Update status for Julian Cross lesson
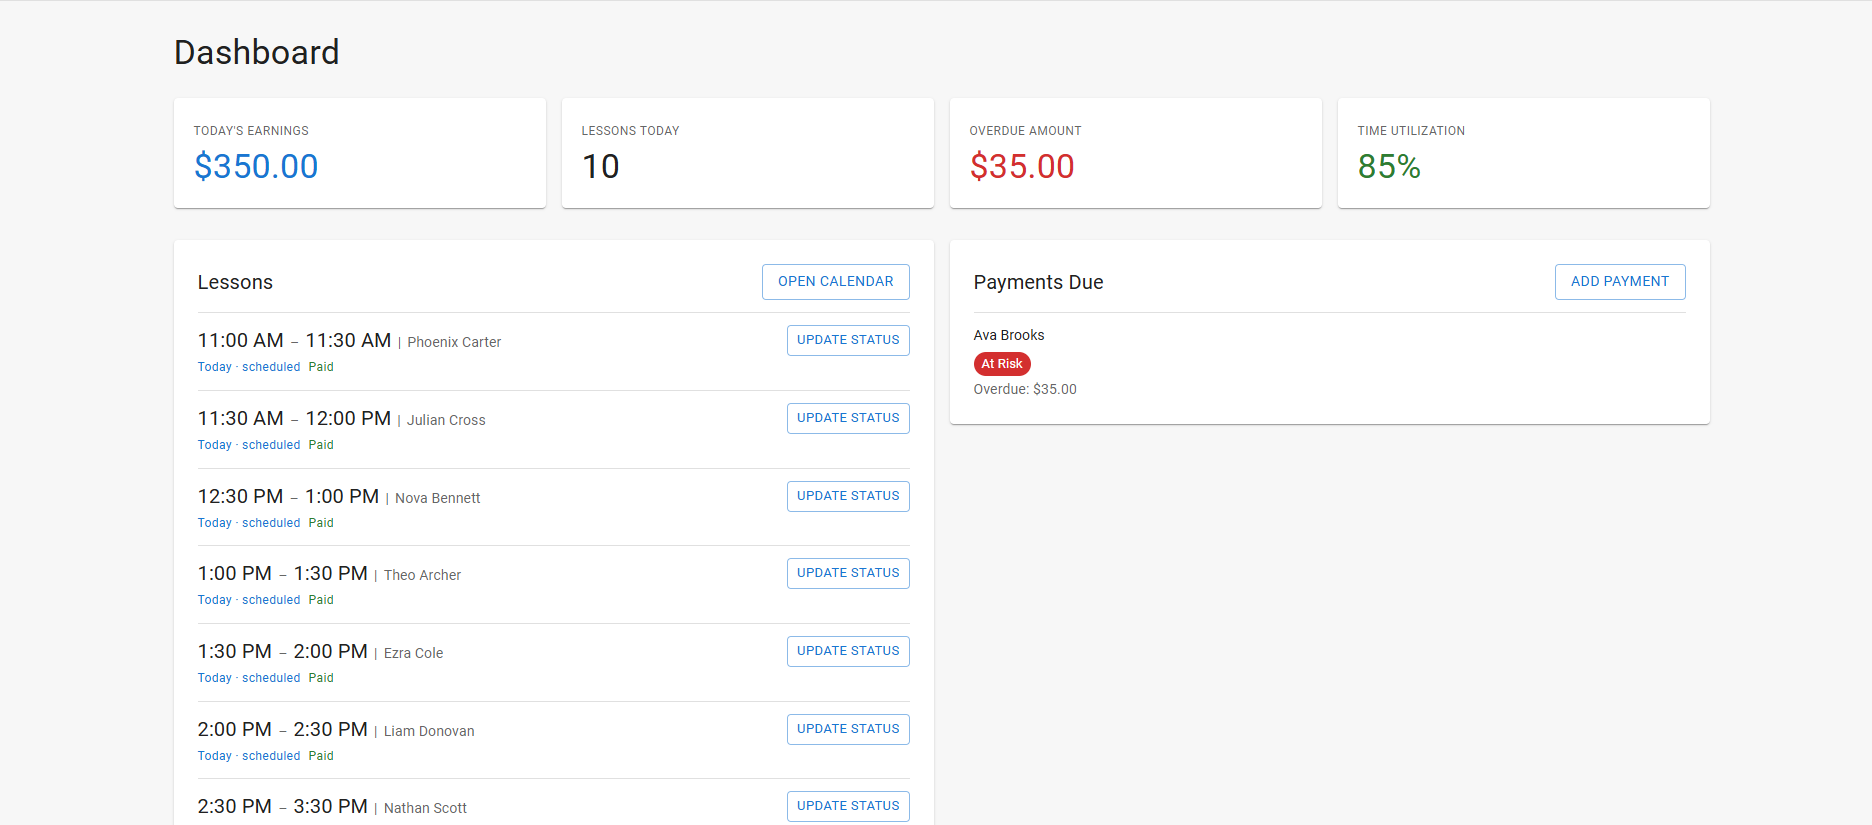 (848, 418)
